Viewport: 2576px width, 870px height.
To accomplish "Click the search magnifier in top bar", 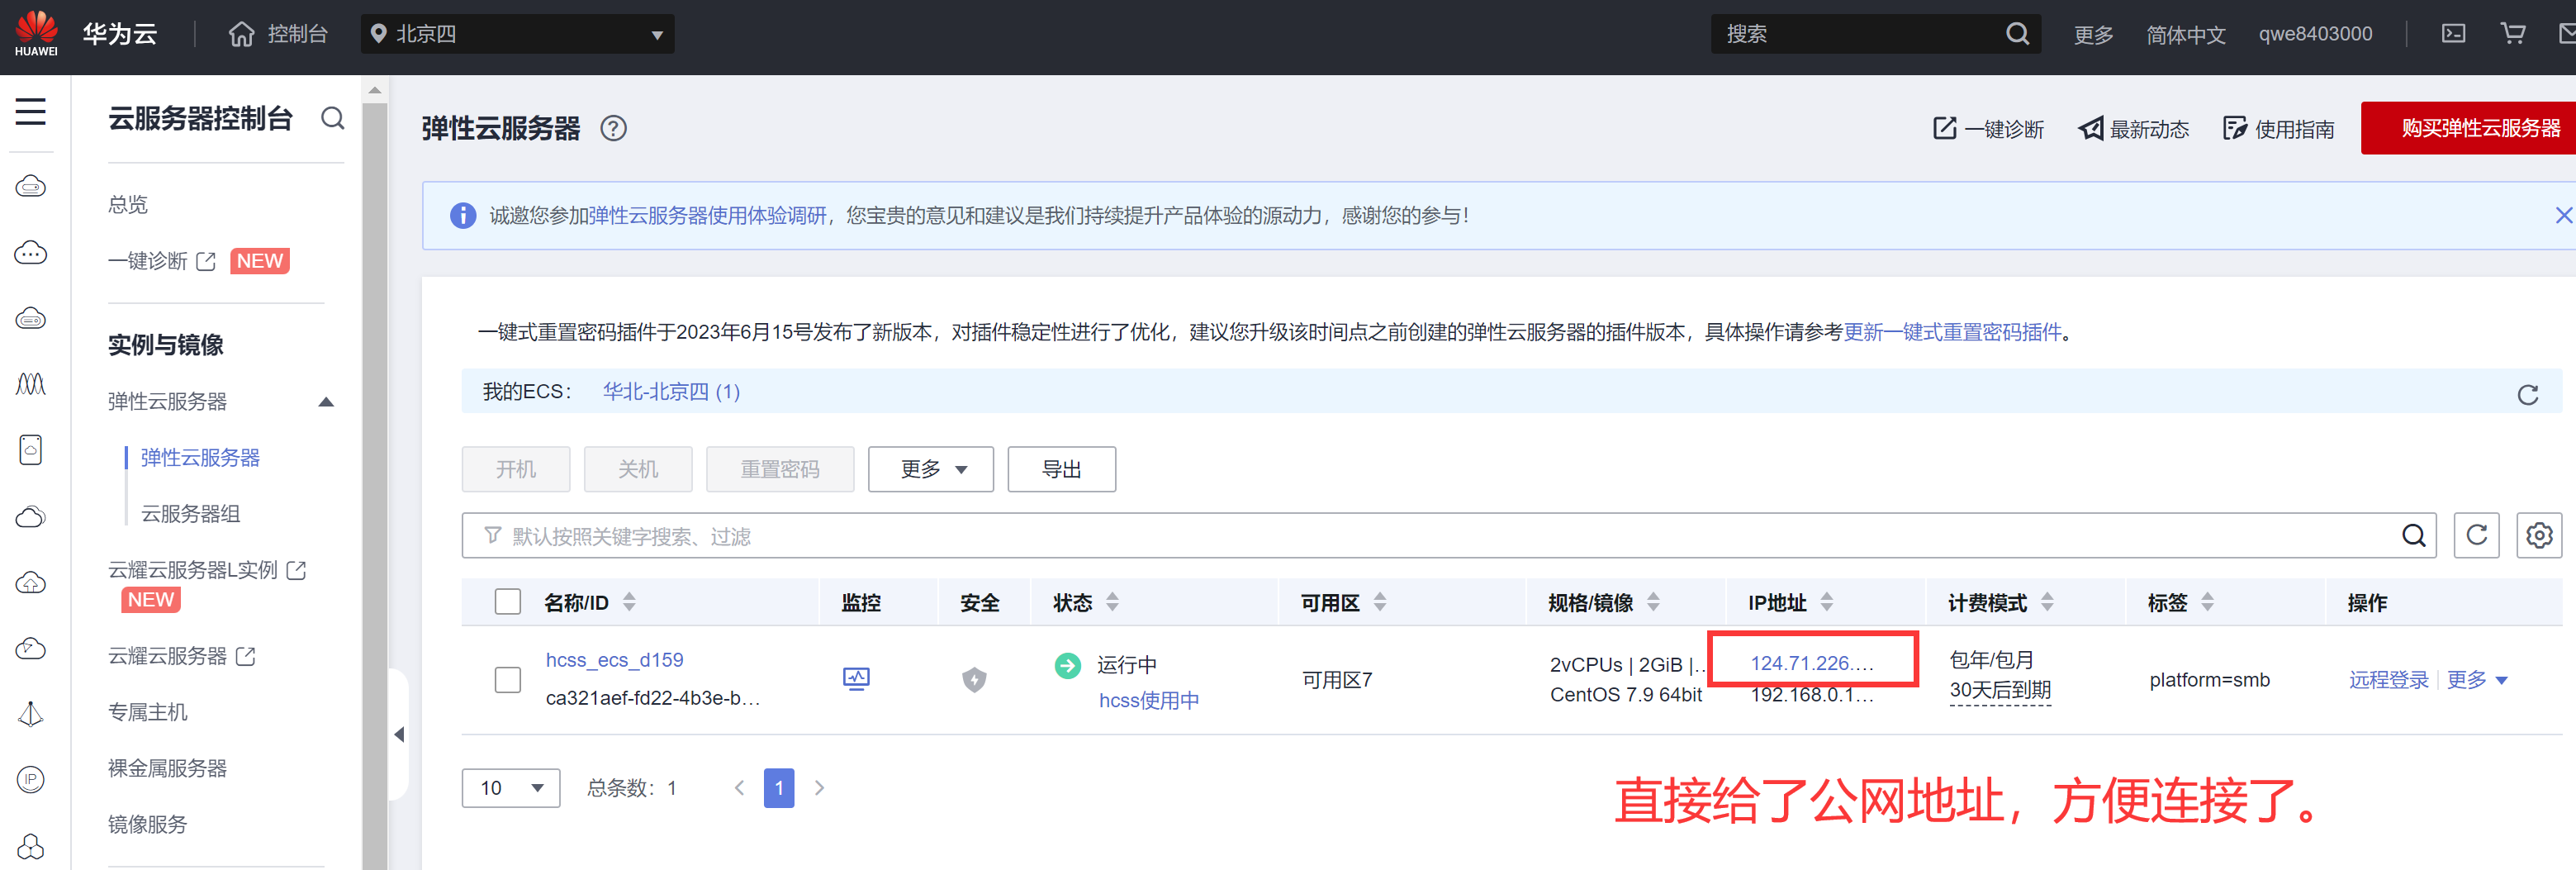I will pos(2017,34).
